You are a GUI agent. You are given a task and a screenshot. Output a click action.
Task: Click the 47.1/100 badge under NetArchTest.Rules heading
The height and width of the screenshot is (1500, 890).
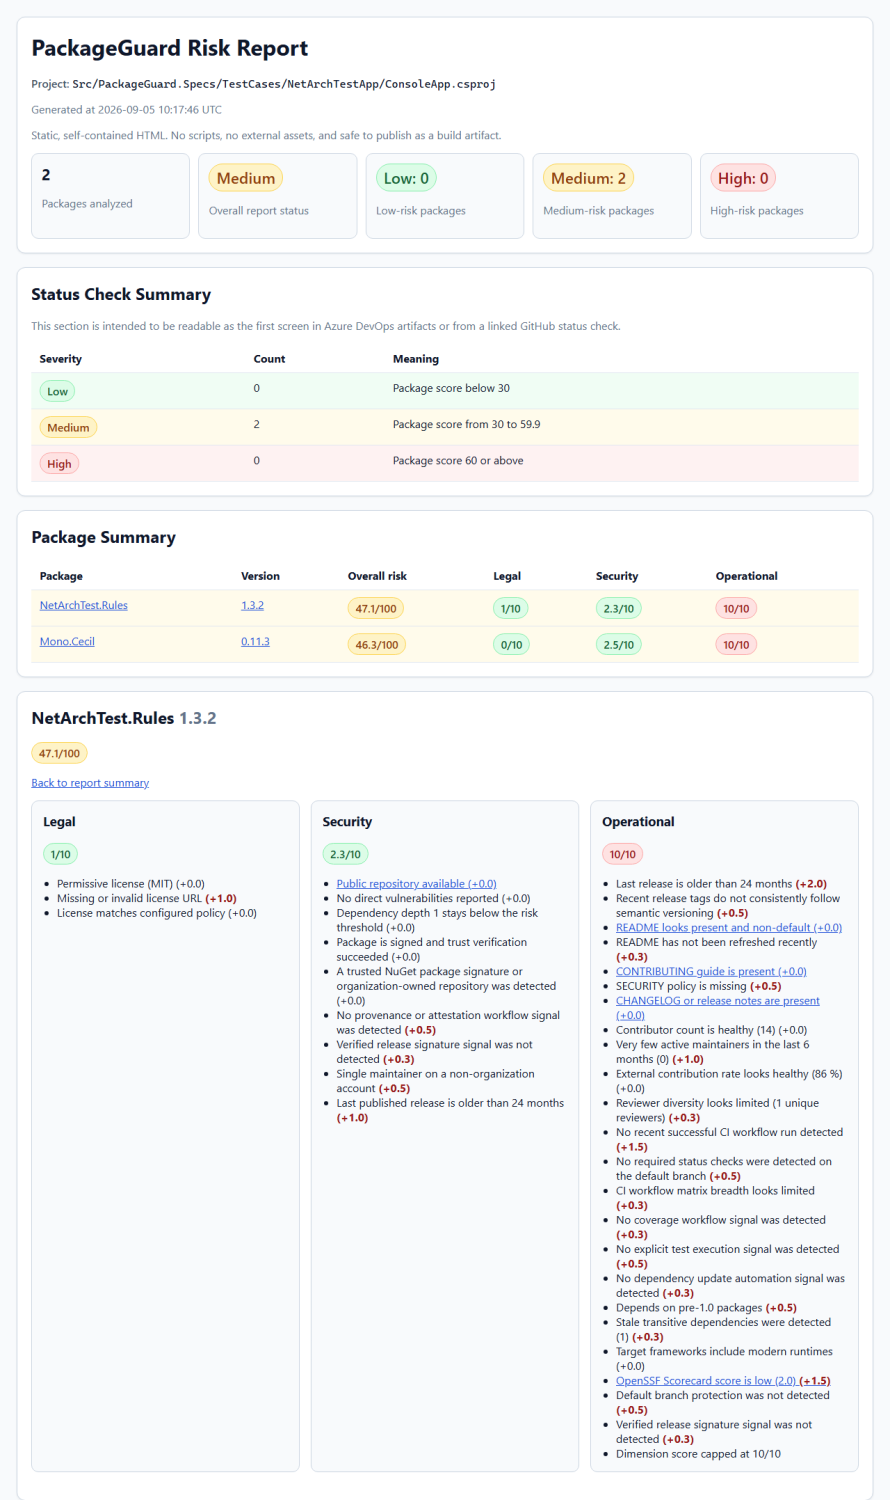coord(60,753)
